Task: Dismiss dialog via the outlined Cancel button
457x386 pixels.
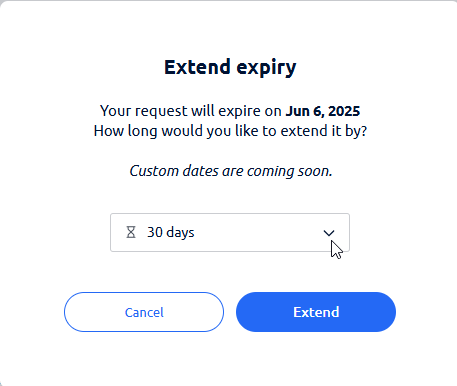Action: point(144,312)
